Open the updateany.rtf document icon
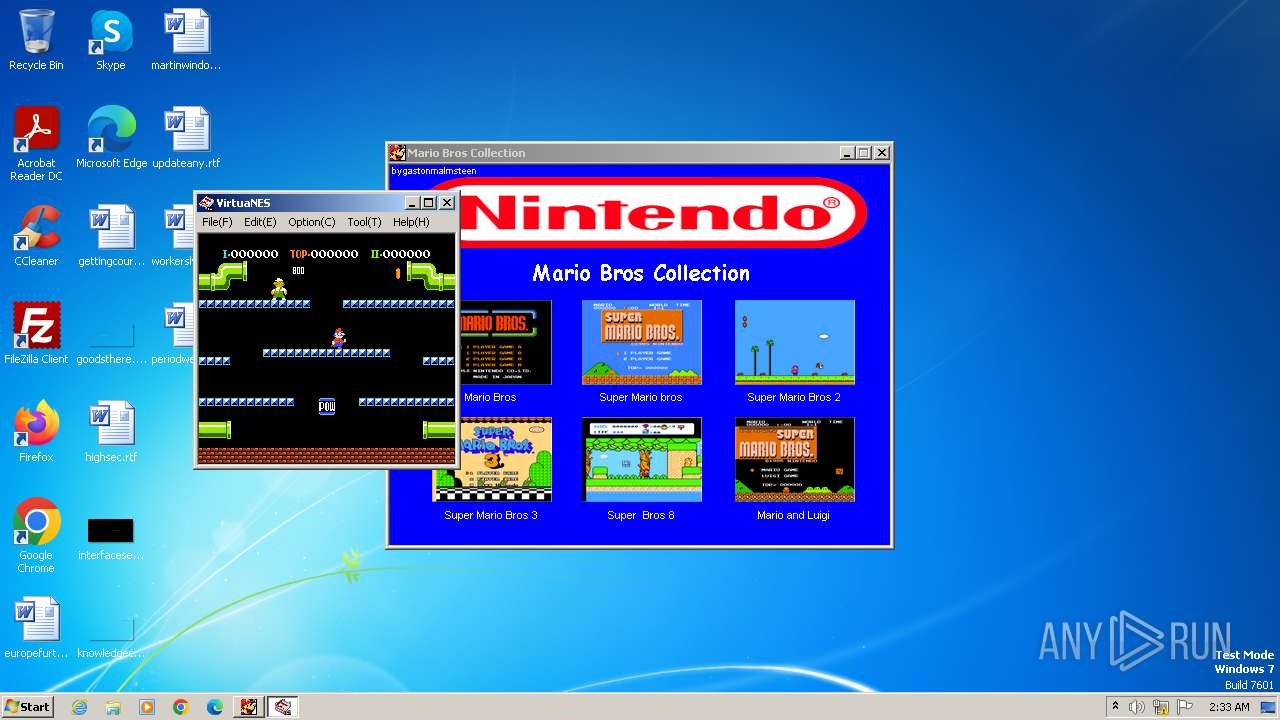This screenshot has width=1280, height=720. point(186,138)
